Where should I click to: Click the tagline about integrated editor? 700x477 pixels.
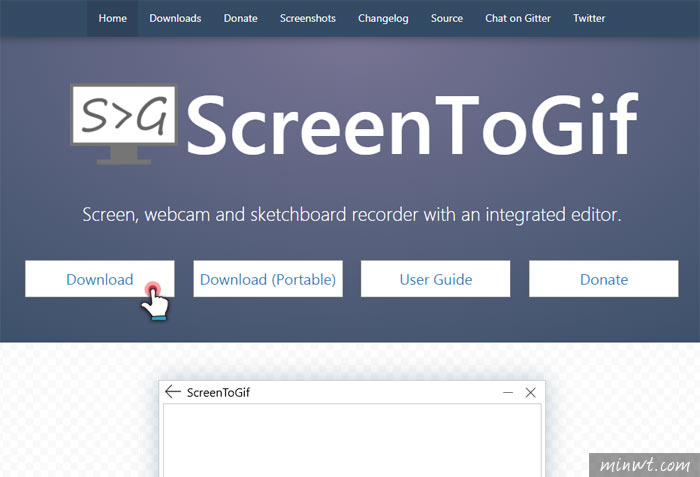click(x=352, y=214)
